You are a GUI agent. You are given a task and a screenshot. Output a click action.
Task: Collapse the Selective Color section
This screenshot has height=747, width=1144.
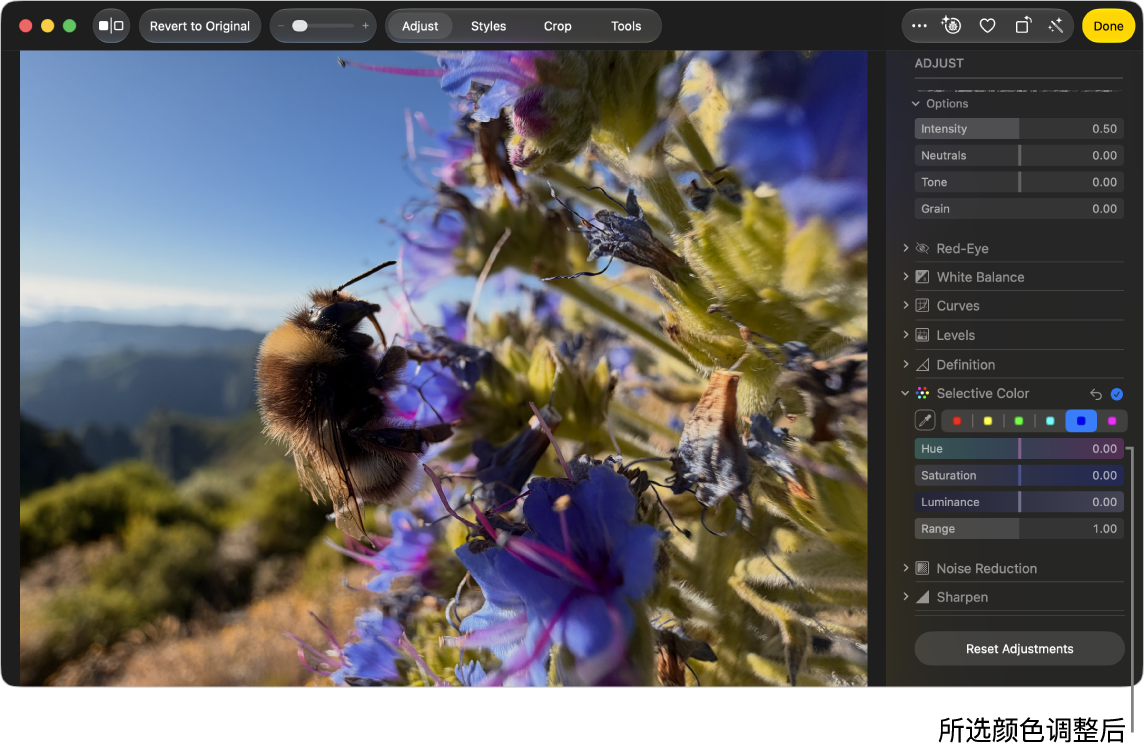tap(905, 393)
